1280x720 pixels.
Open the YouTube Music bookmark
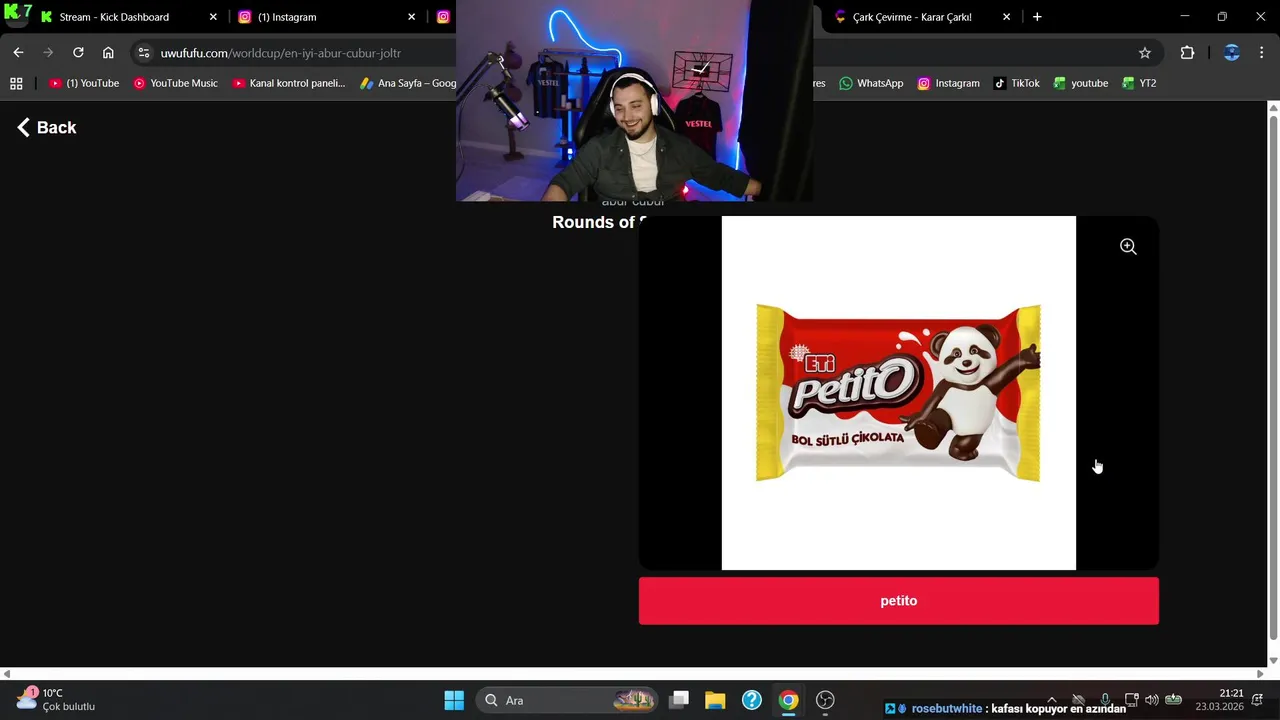pos(175,83)
